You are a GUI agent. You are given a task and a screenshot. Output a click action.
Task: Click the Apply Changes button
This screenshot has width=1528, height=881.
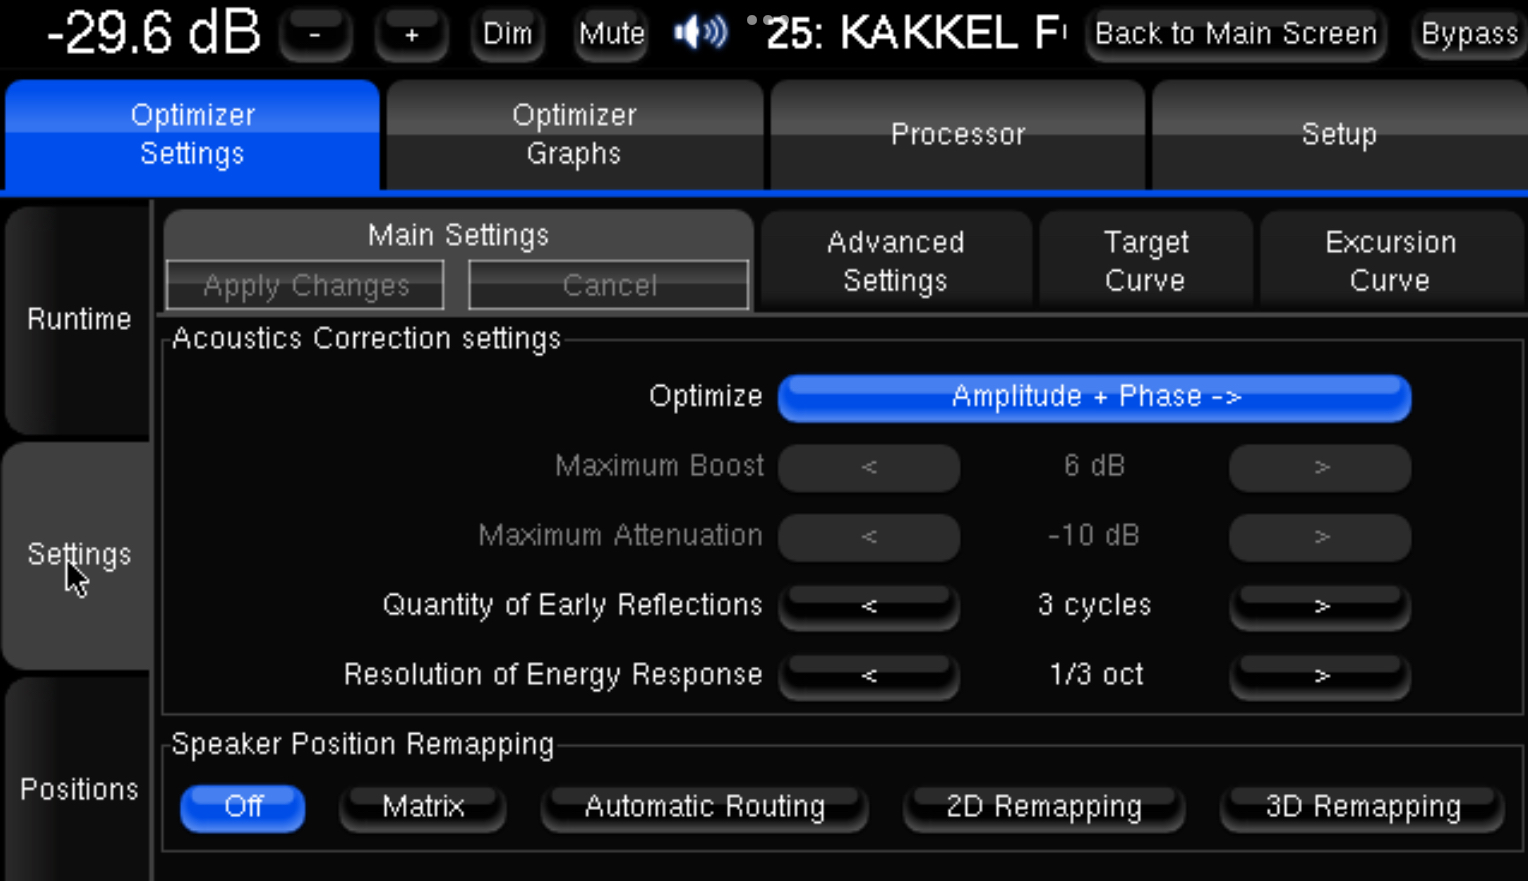pyautogui.click(x=306, y=286)
